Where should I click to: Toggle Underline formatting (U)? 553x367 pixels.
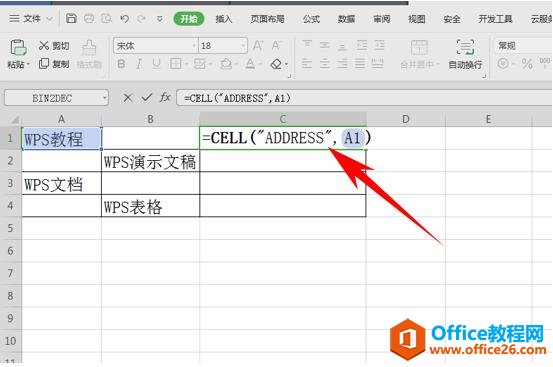(x=156, y=64)
